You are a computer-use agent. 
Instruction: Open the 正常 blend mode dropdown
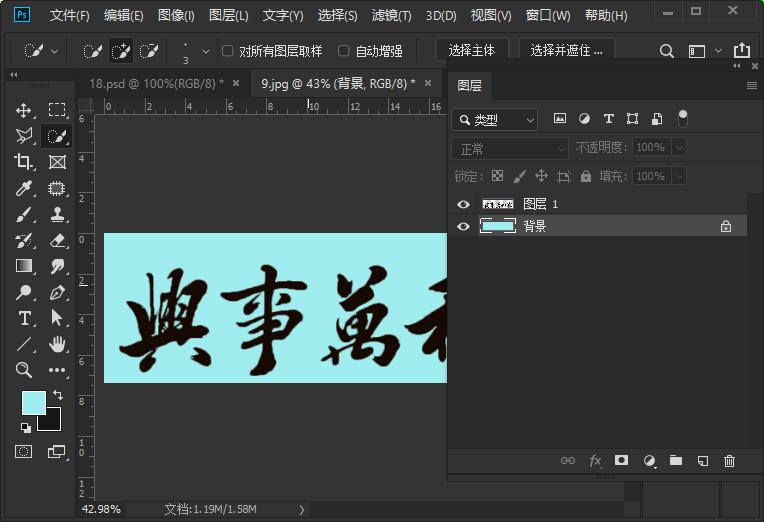tap(510, 149)
